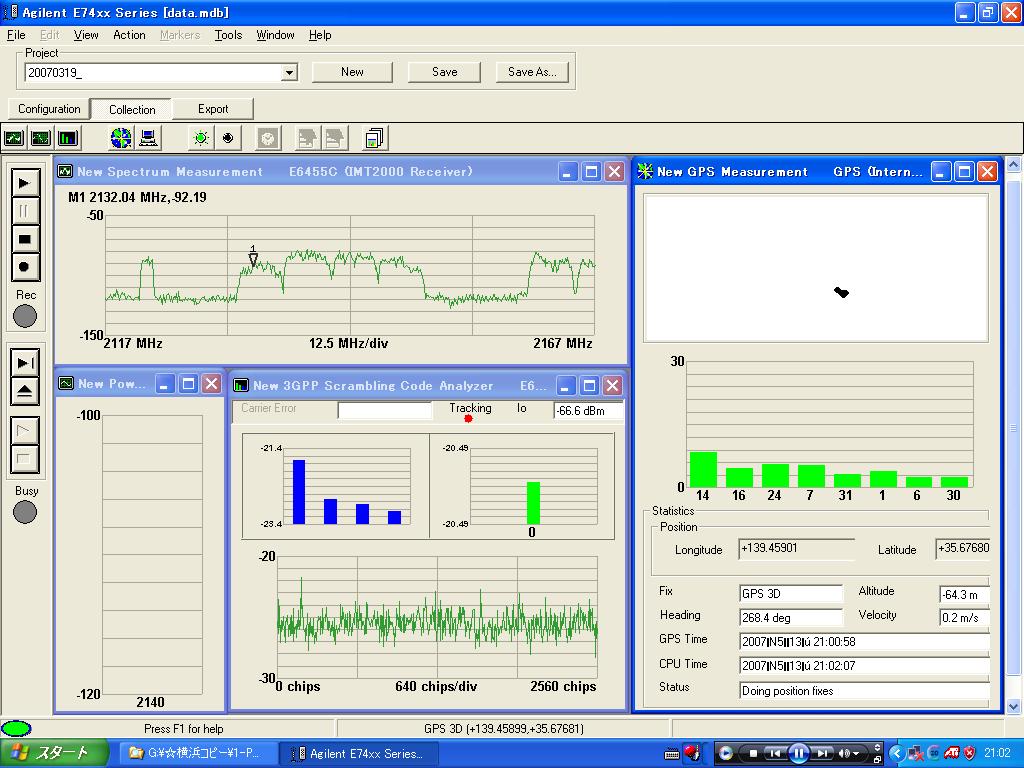
Task: Click the keyboard icon in the taskbar
Action: [671, 754]
